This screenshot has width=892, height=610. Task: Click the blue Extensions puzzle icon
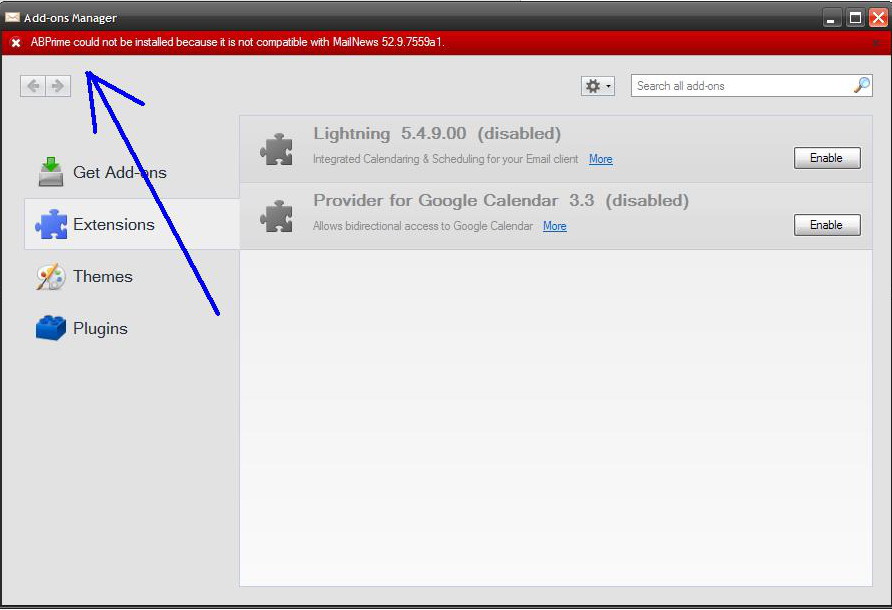coord(51,224)
